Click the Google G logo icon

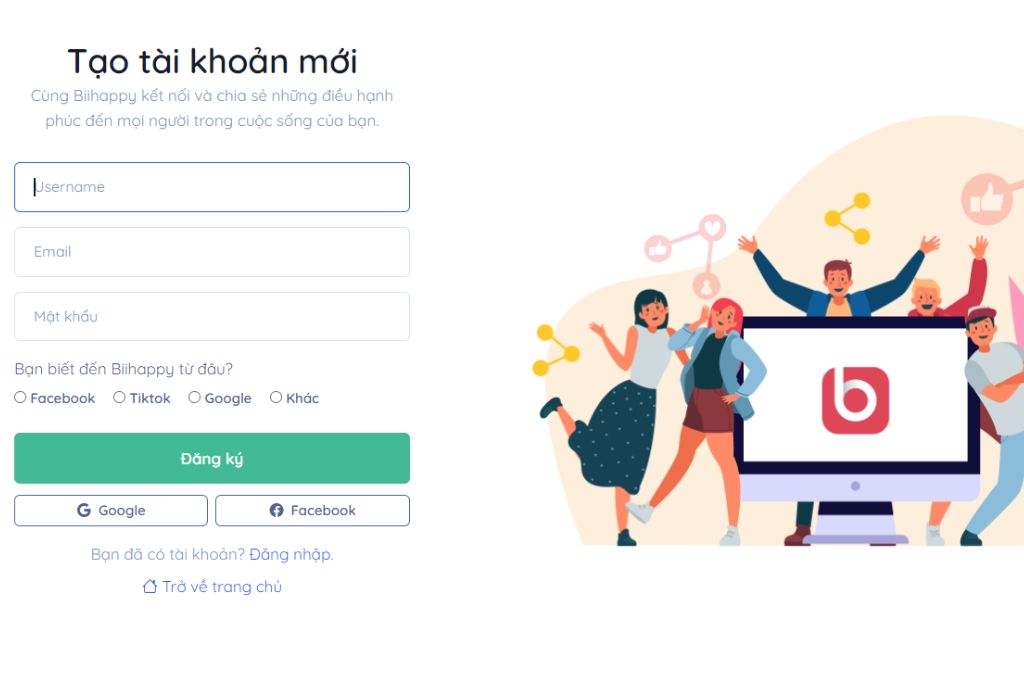coord(84,510)
